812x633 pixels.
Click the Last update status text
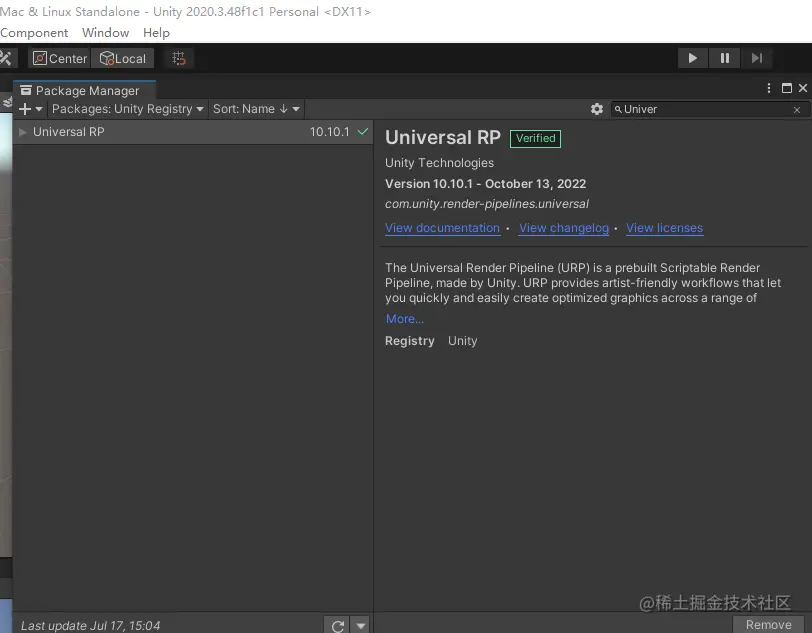click(x=91, y=626)
